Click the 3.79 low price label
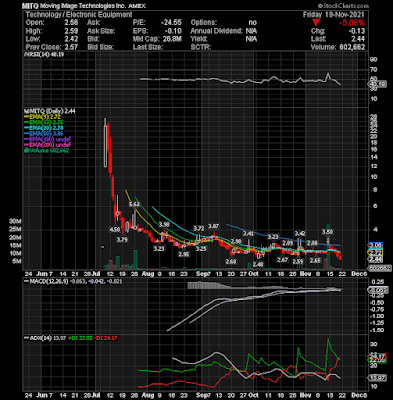Image resolution: width=393 pixels, height=400 pixels. (122, 239)
